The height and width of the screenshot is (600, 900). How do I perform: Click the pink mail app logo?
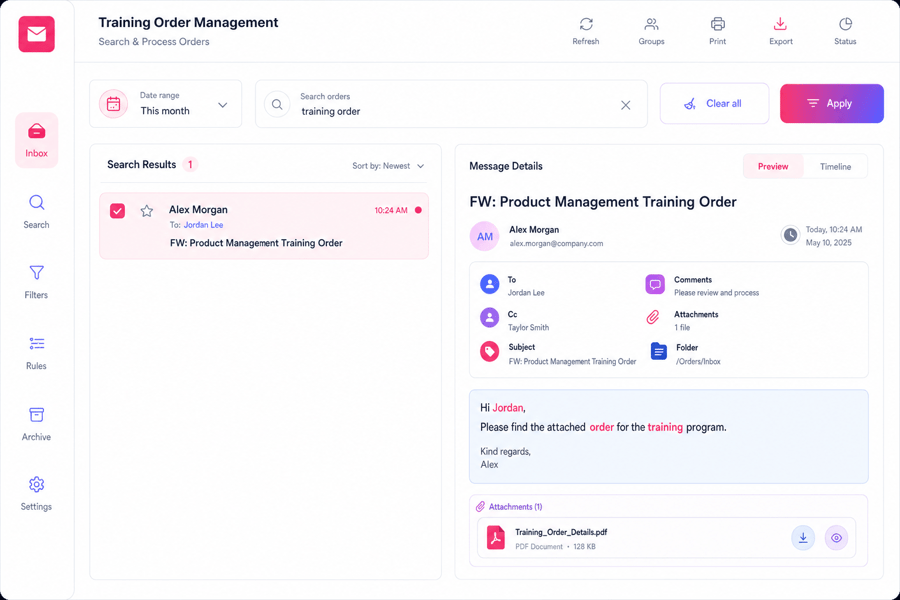[36, 34]
